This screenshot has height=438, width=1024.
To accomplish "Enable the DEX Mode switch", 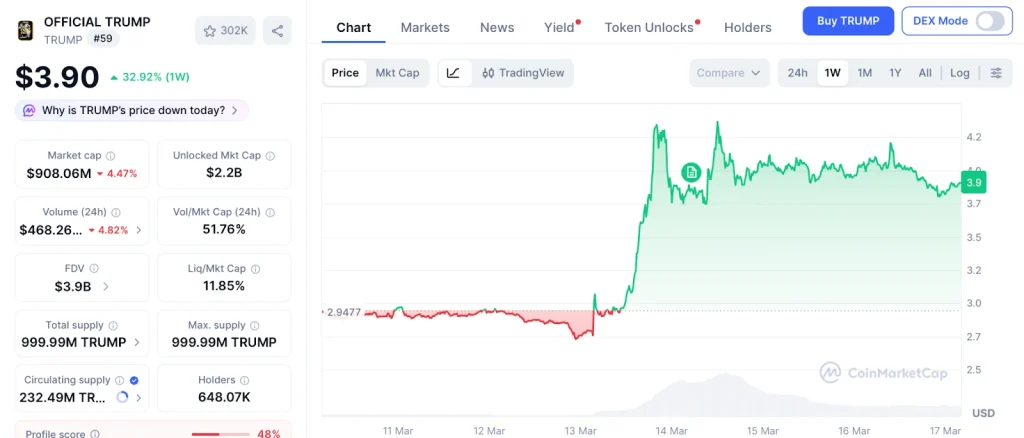I will point(989,21).
